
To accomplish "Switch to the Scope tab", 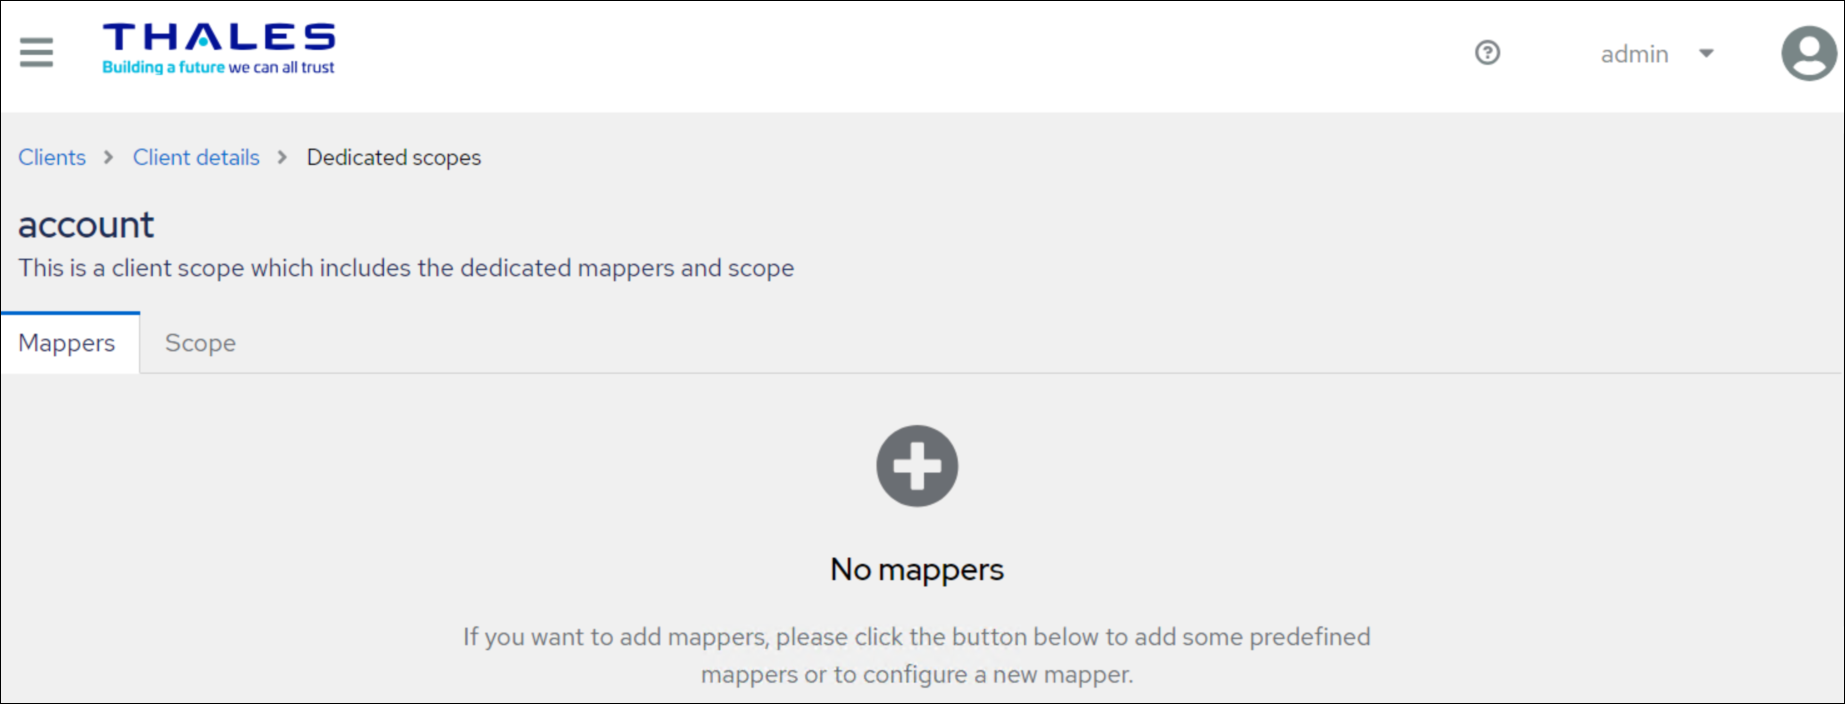I will [x=200, y=343].
